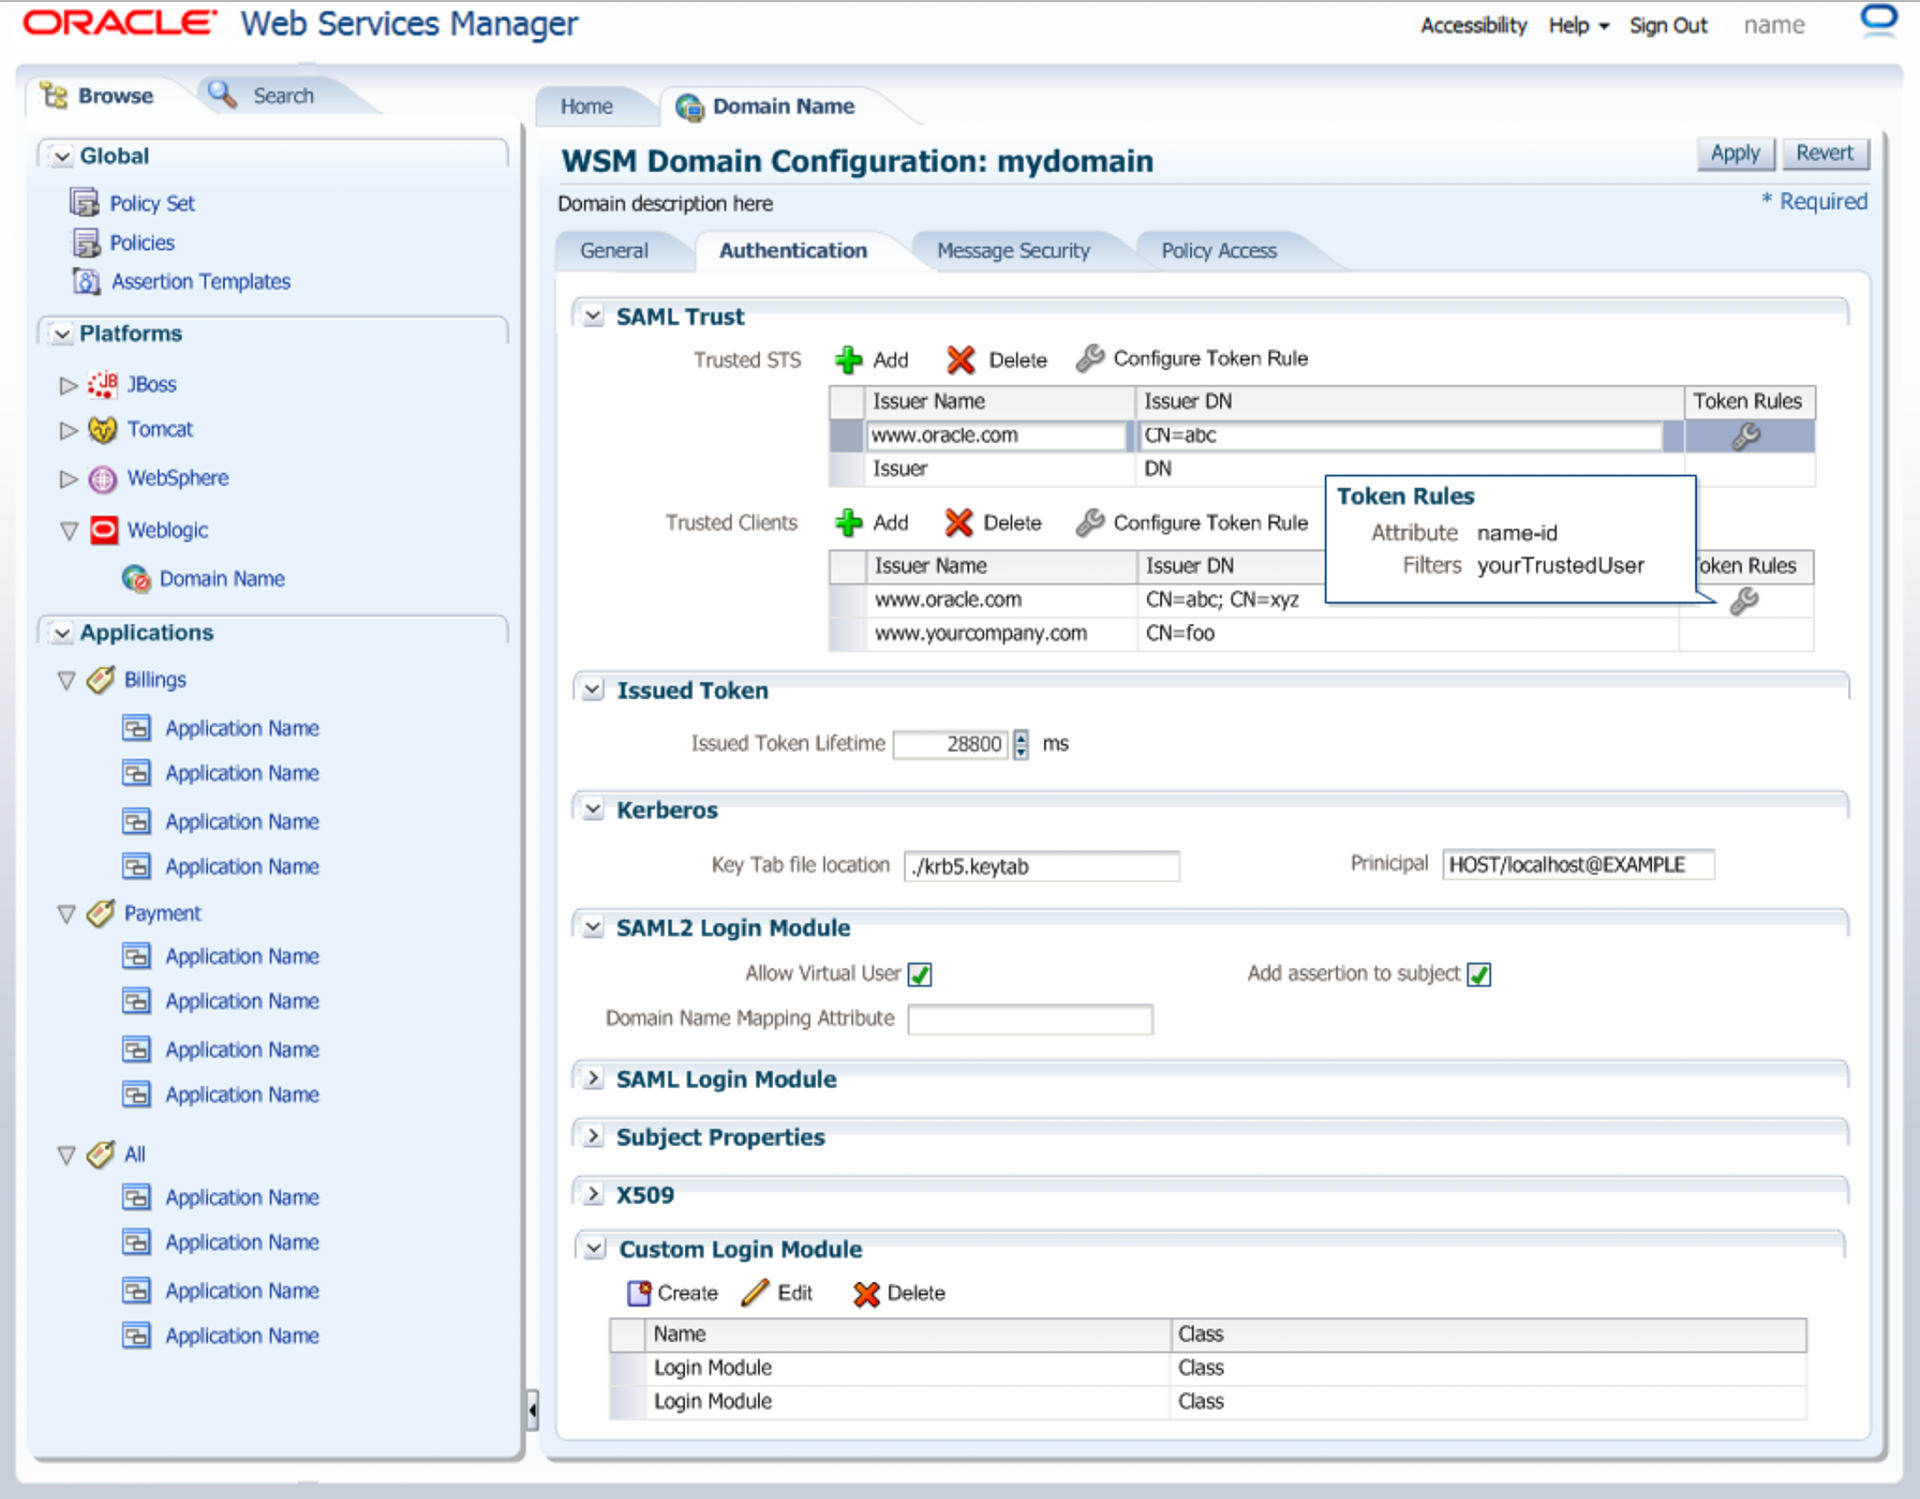Expand the SAML Login Module section
Viewport: 1920px width, 1499px height.
pos(593,1078)
